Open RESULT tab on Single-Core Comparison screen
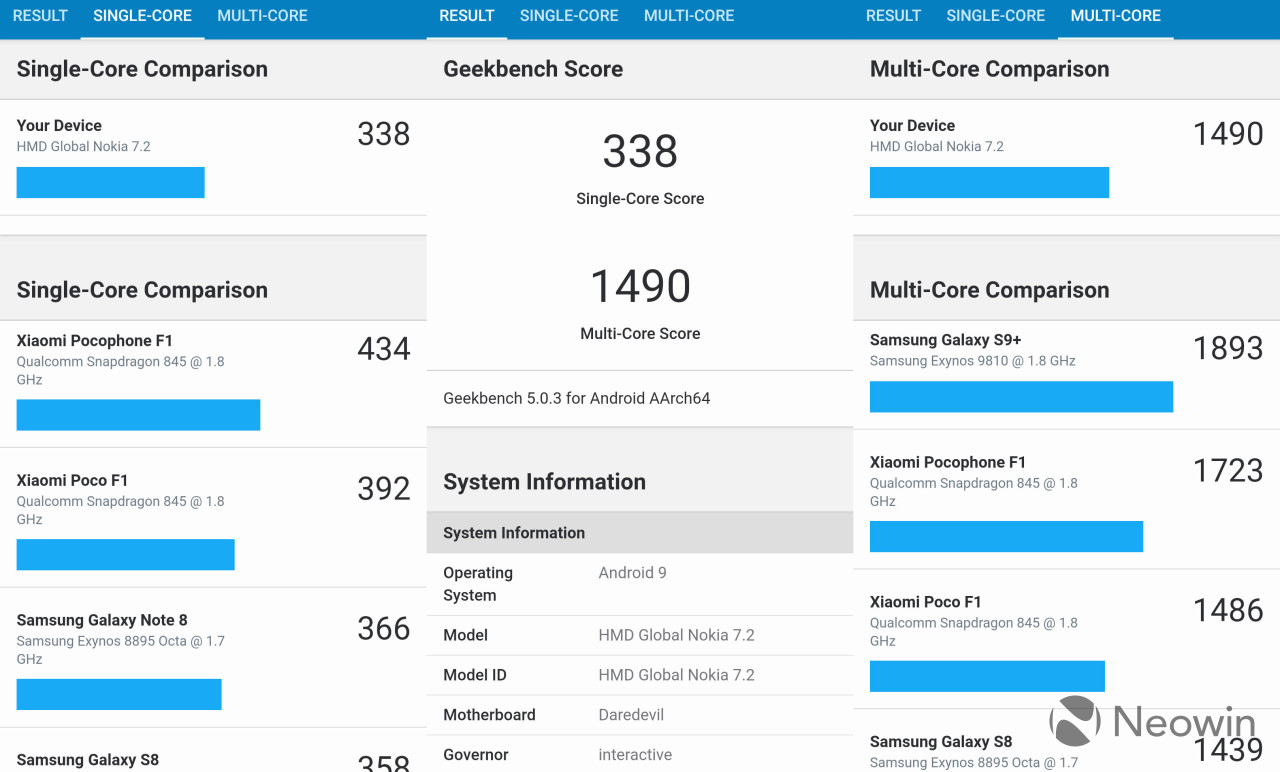 tap(40, 16)
